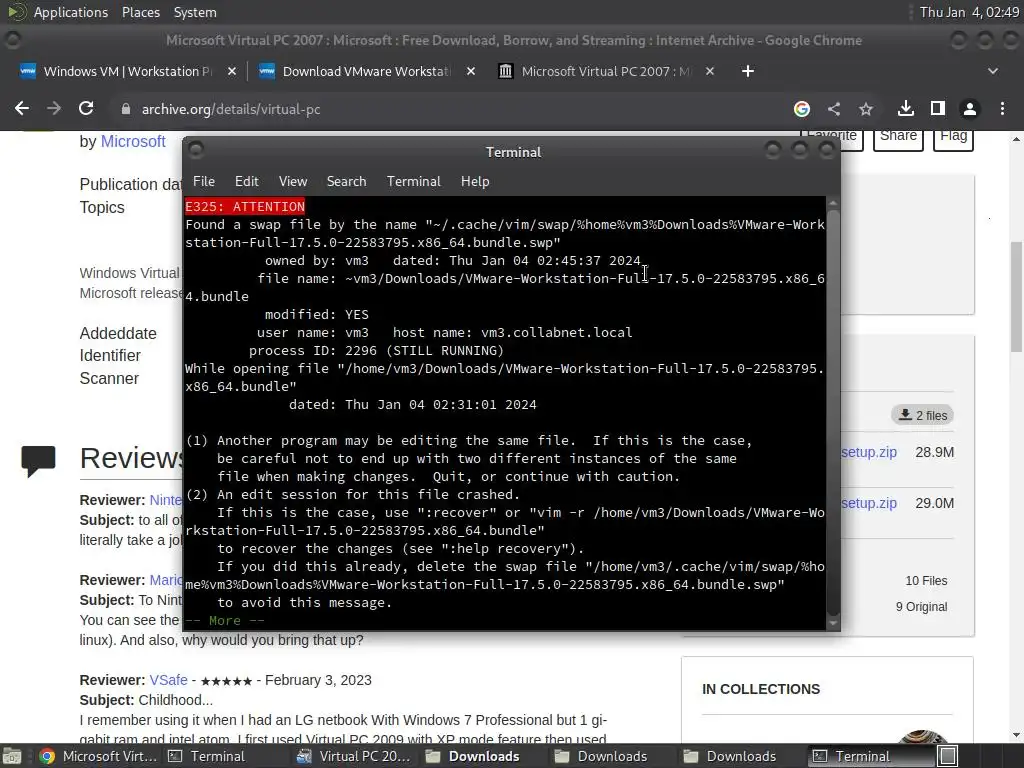Screen dimensions: 1024x768
Task: Close the Microsoft Virtual PC 2007 tab
Action: (x=710, y=71)
